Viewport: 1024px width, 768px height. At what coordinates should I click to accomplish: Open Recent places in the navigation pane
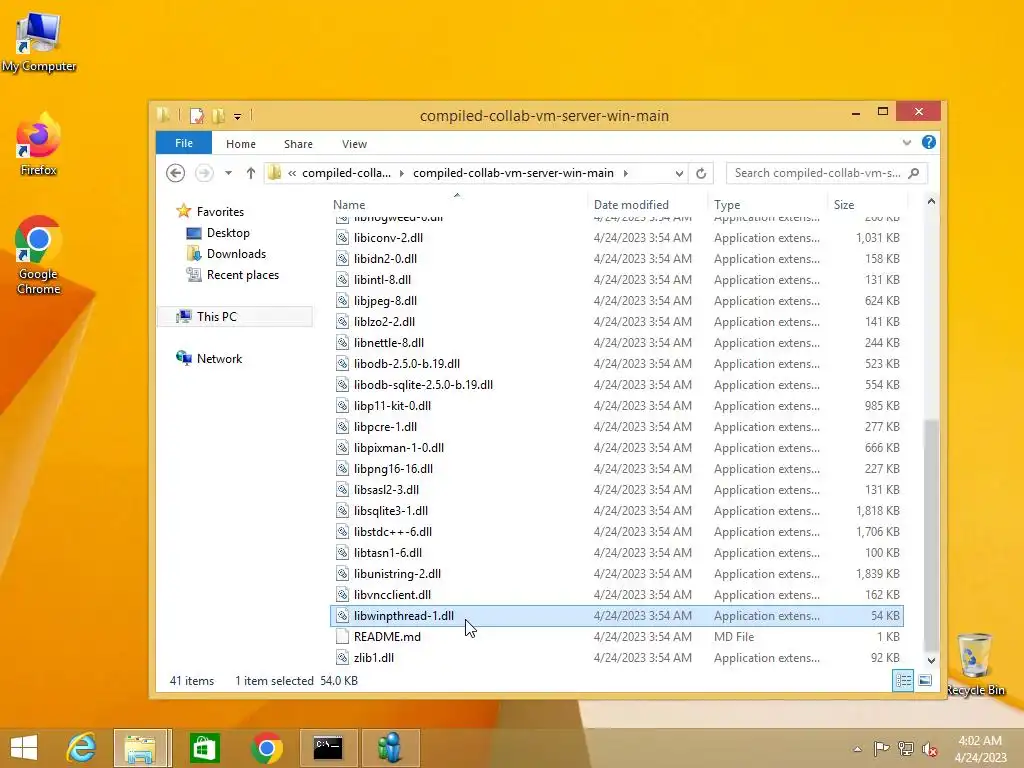point(243,275)
